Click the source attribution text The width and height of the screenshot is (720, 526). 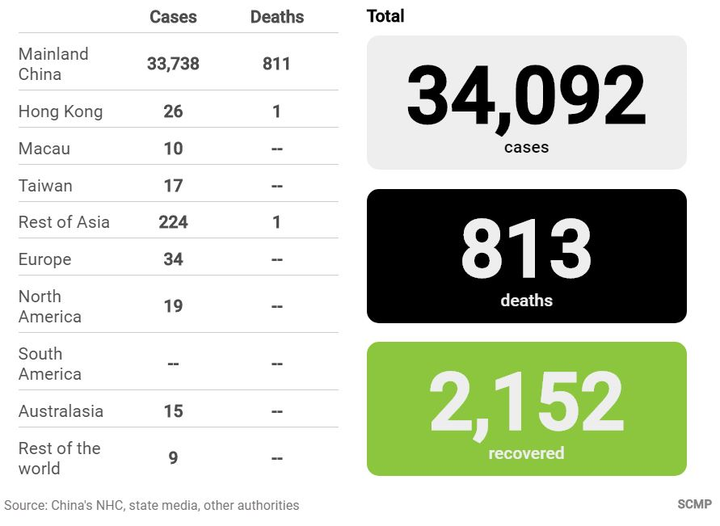pos(151,505)
